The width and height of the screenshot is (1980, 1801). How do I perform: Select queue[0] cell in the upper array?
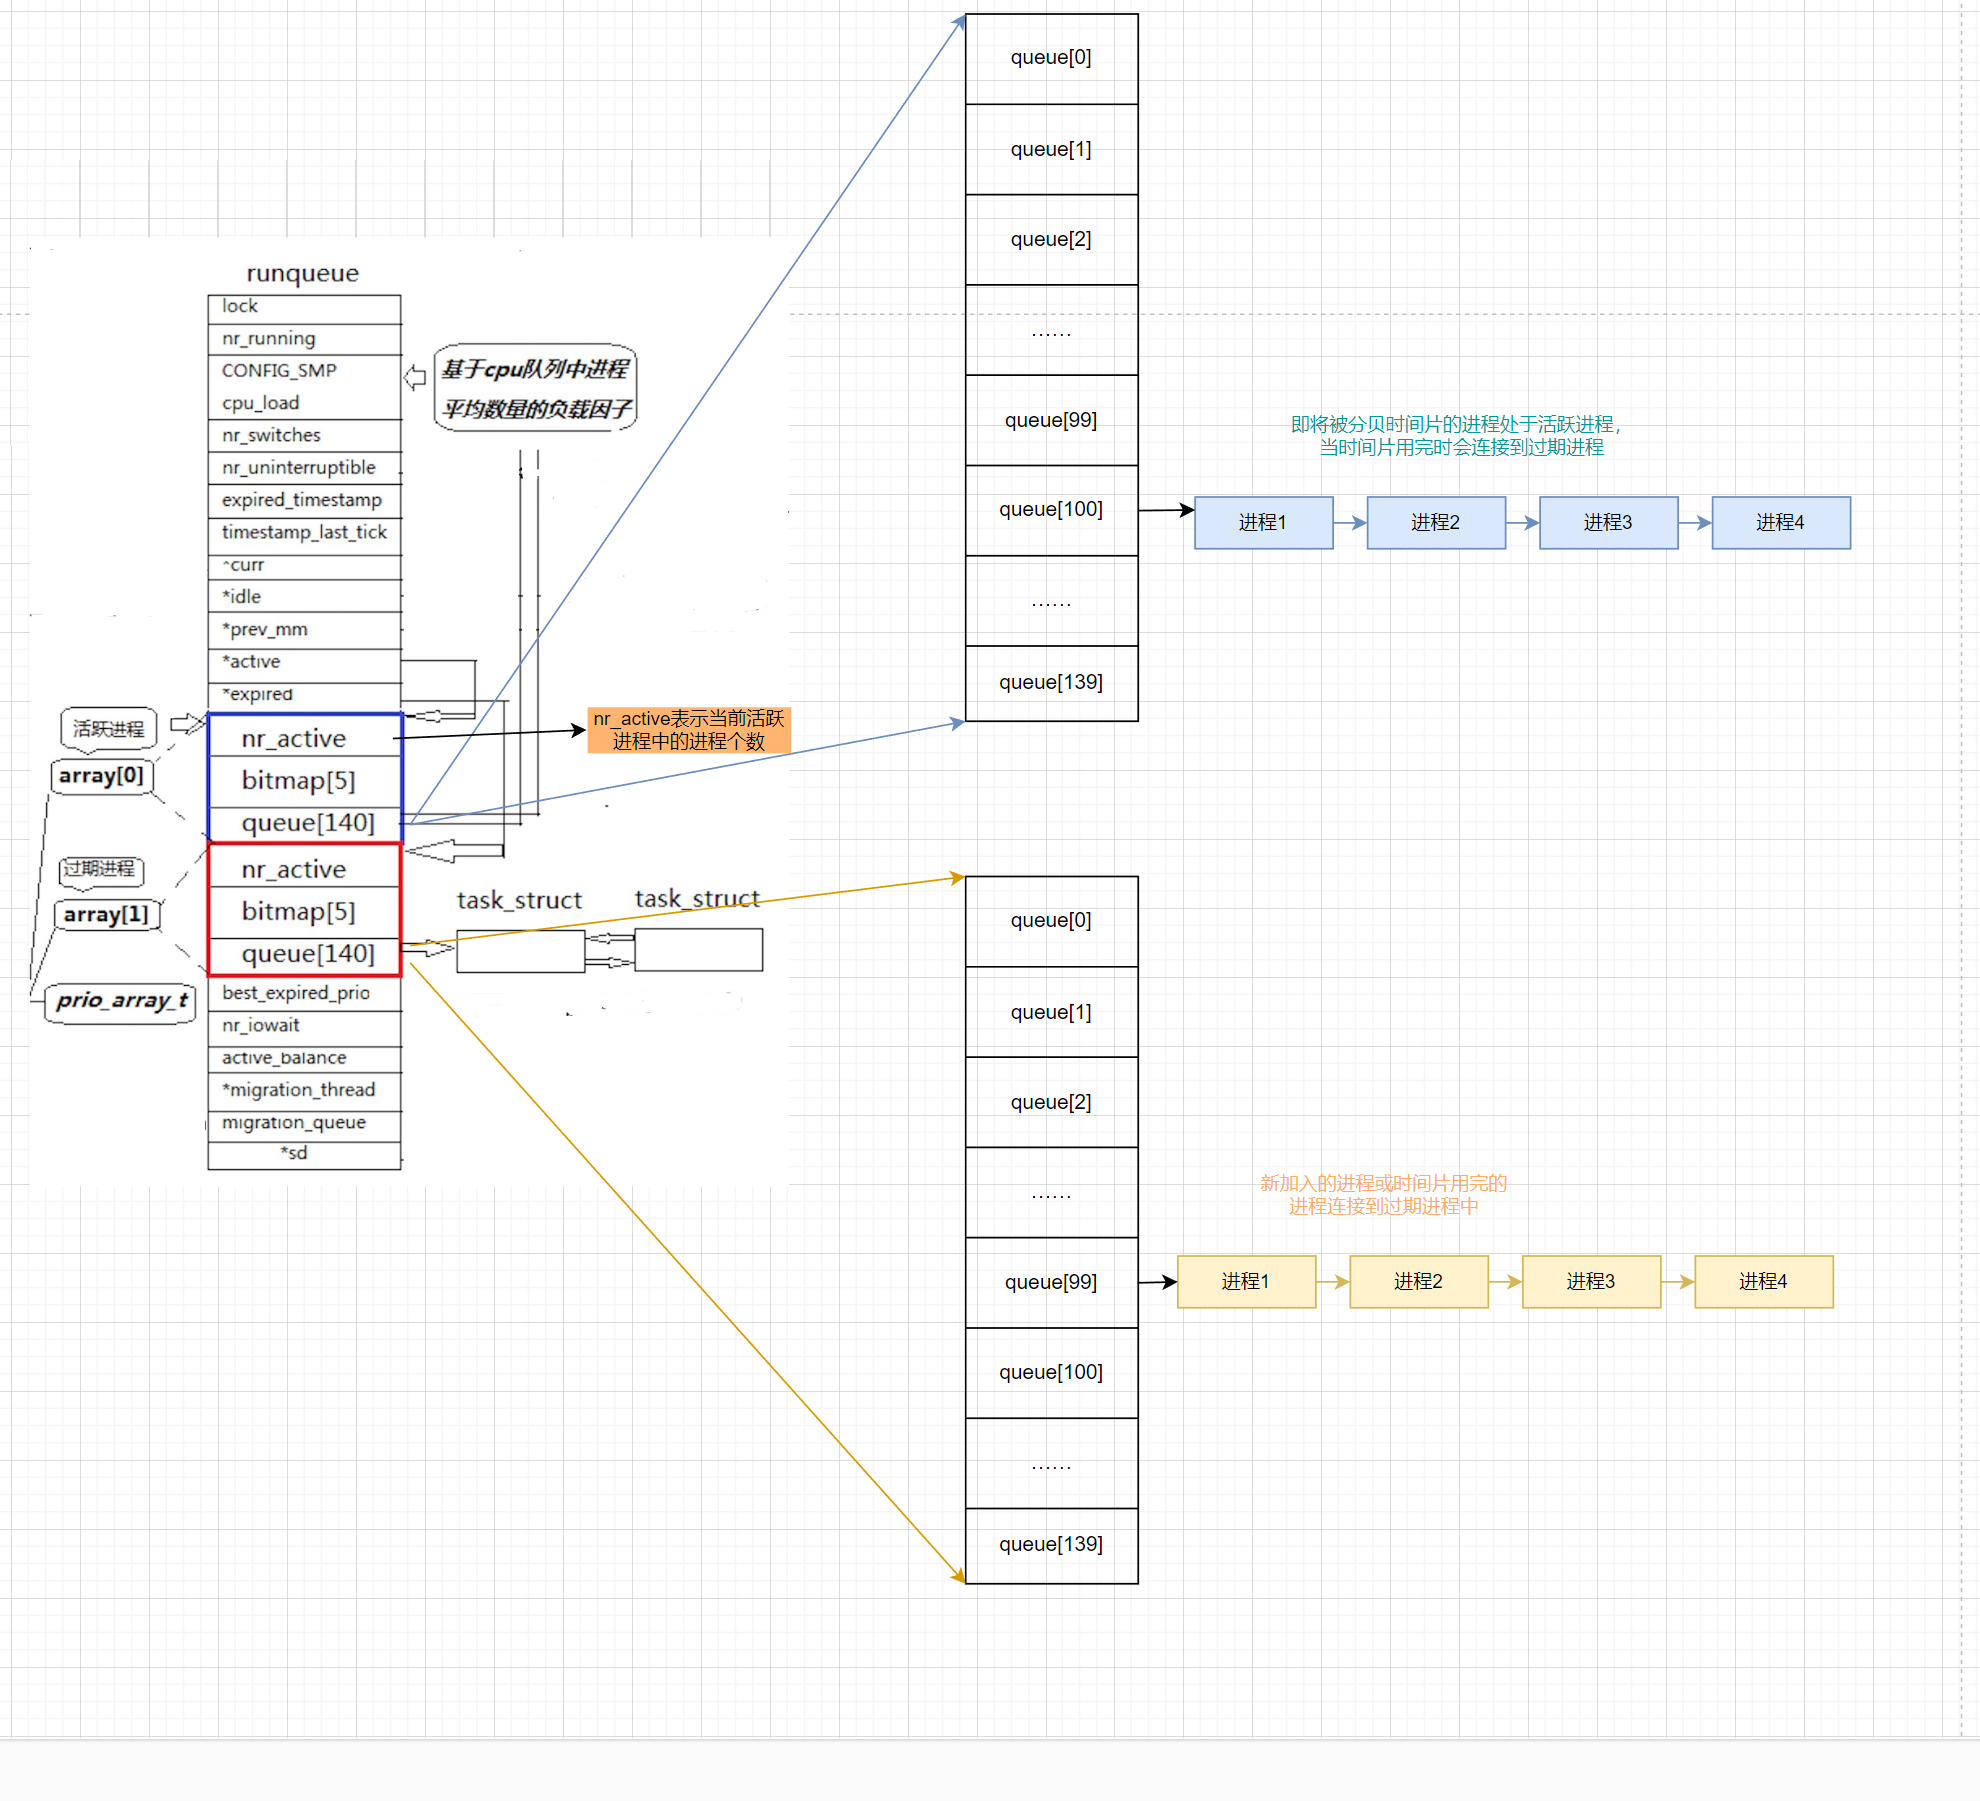point(1051,58)
